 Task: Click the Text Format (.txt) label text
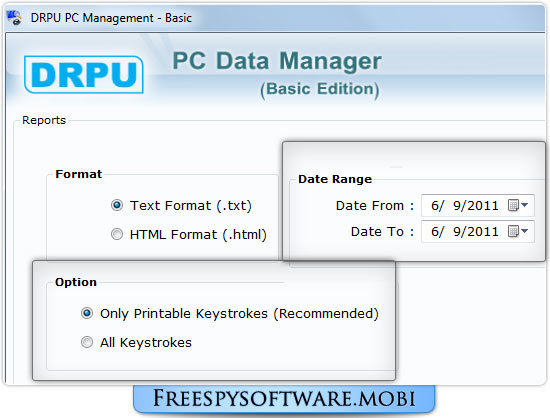pos(191,206)
